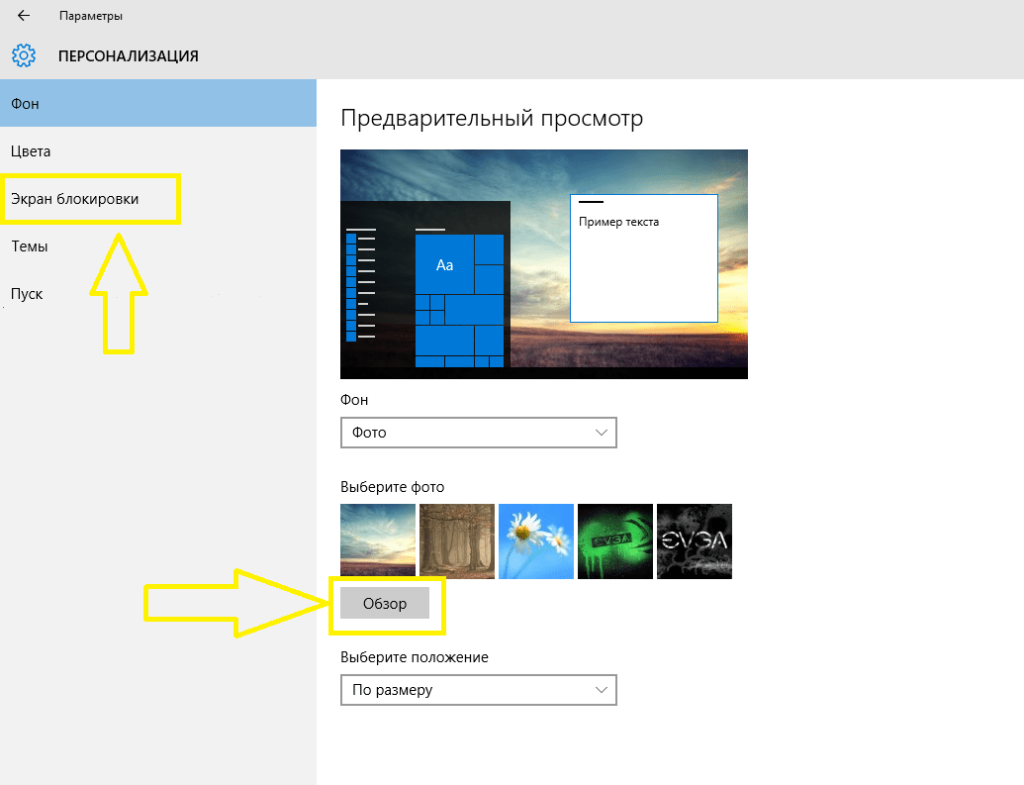The width and height of the screenshot is (1024, 785).
Task: Select the Фон sidebar item
Action: click(158, 103)
